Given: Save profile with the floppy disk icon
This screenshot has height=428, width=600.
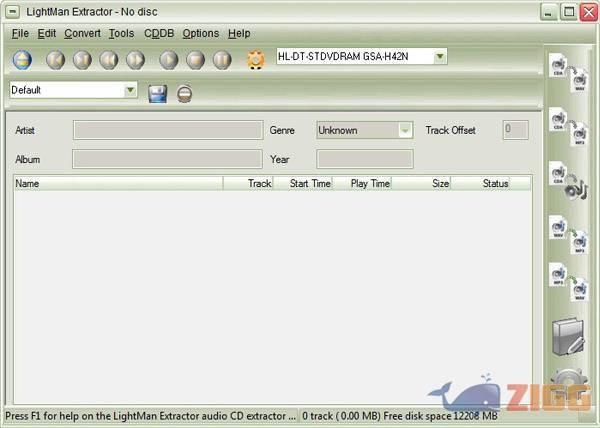Looking at the screenshot, I should pos(157,93).
